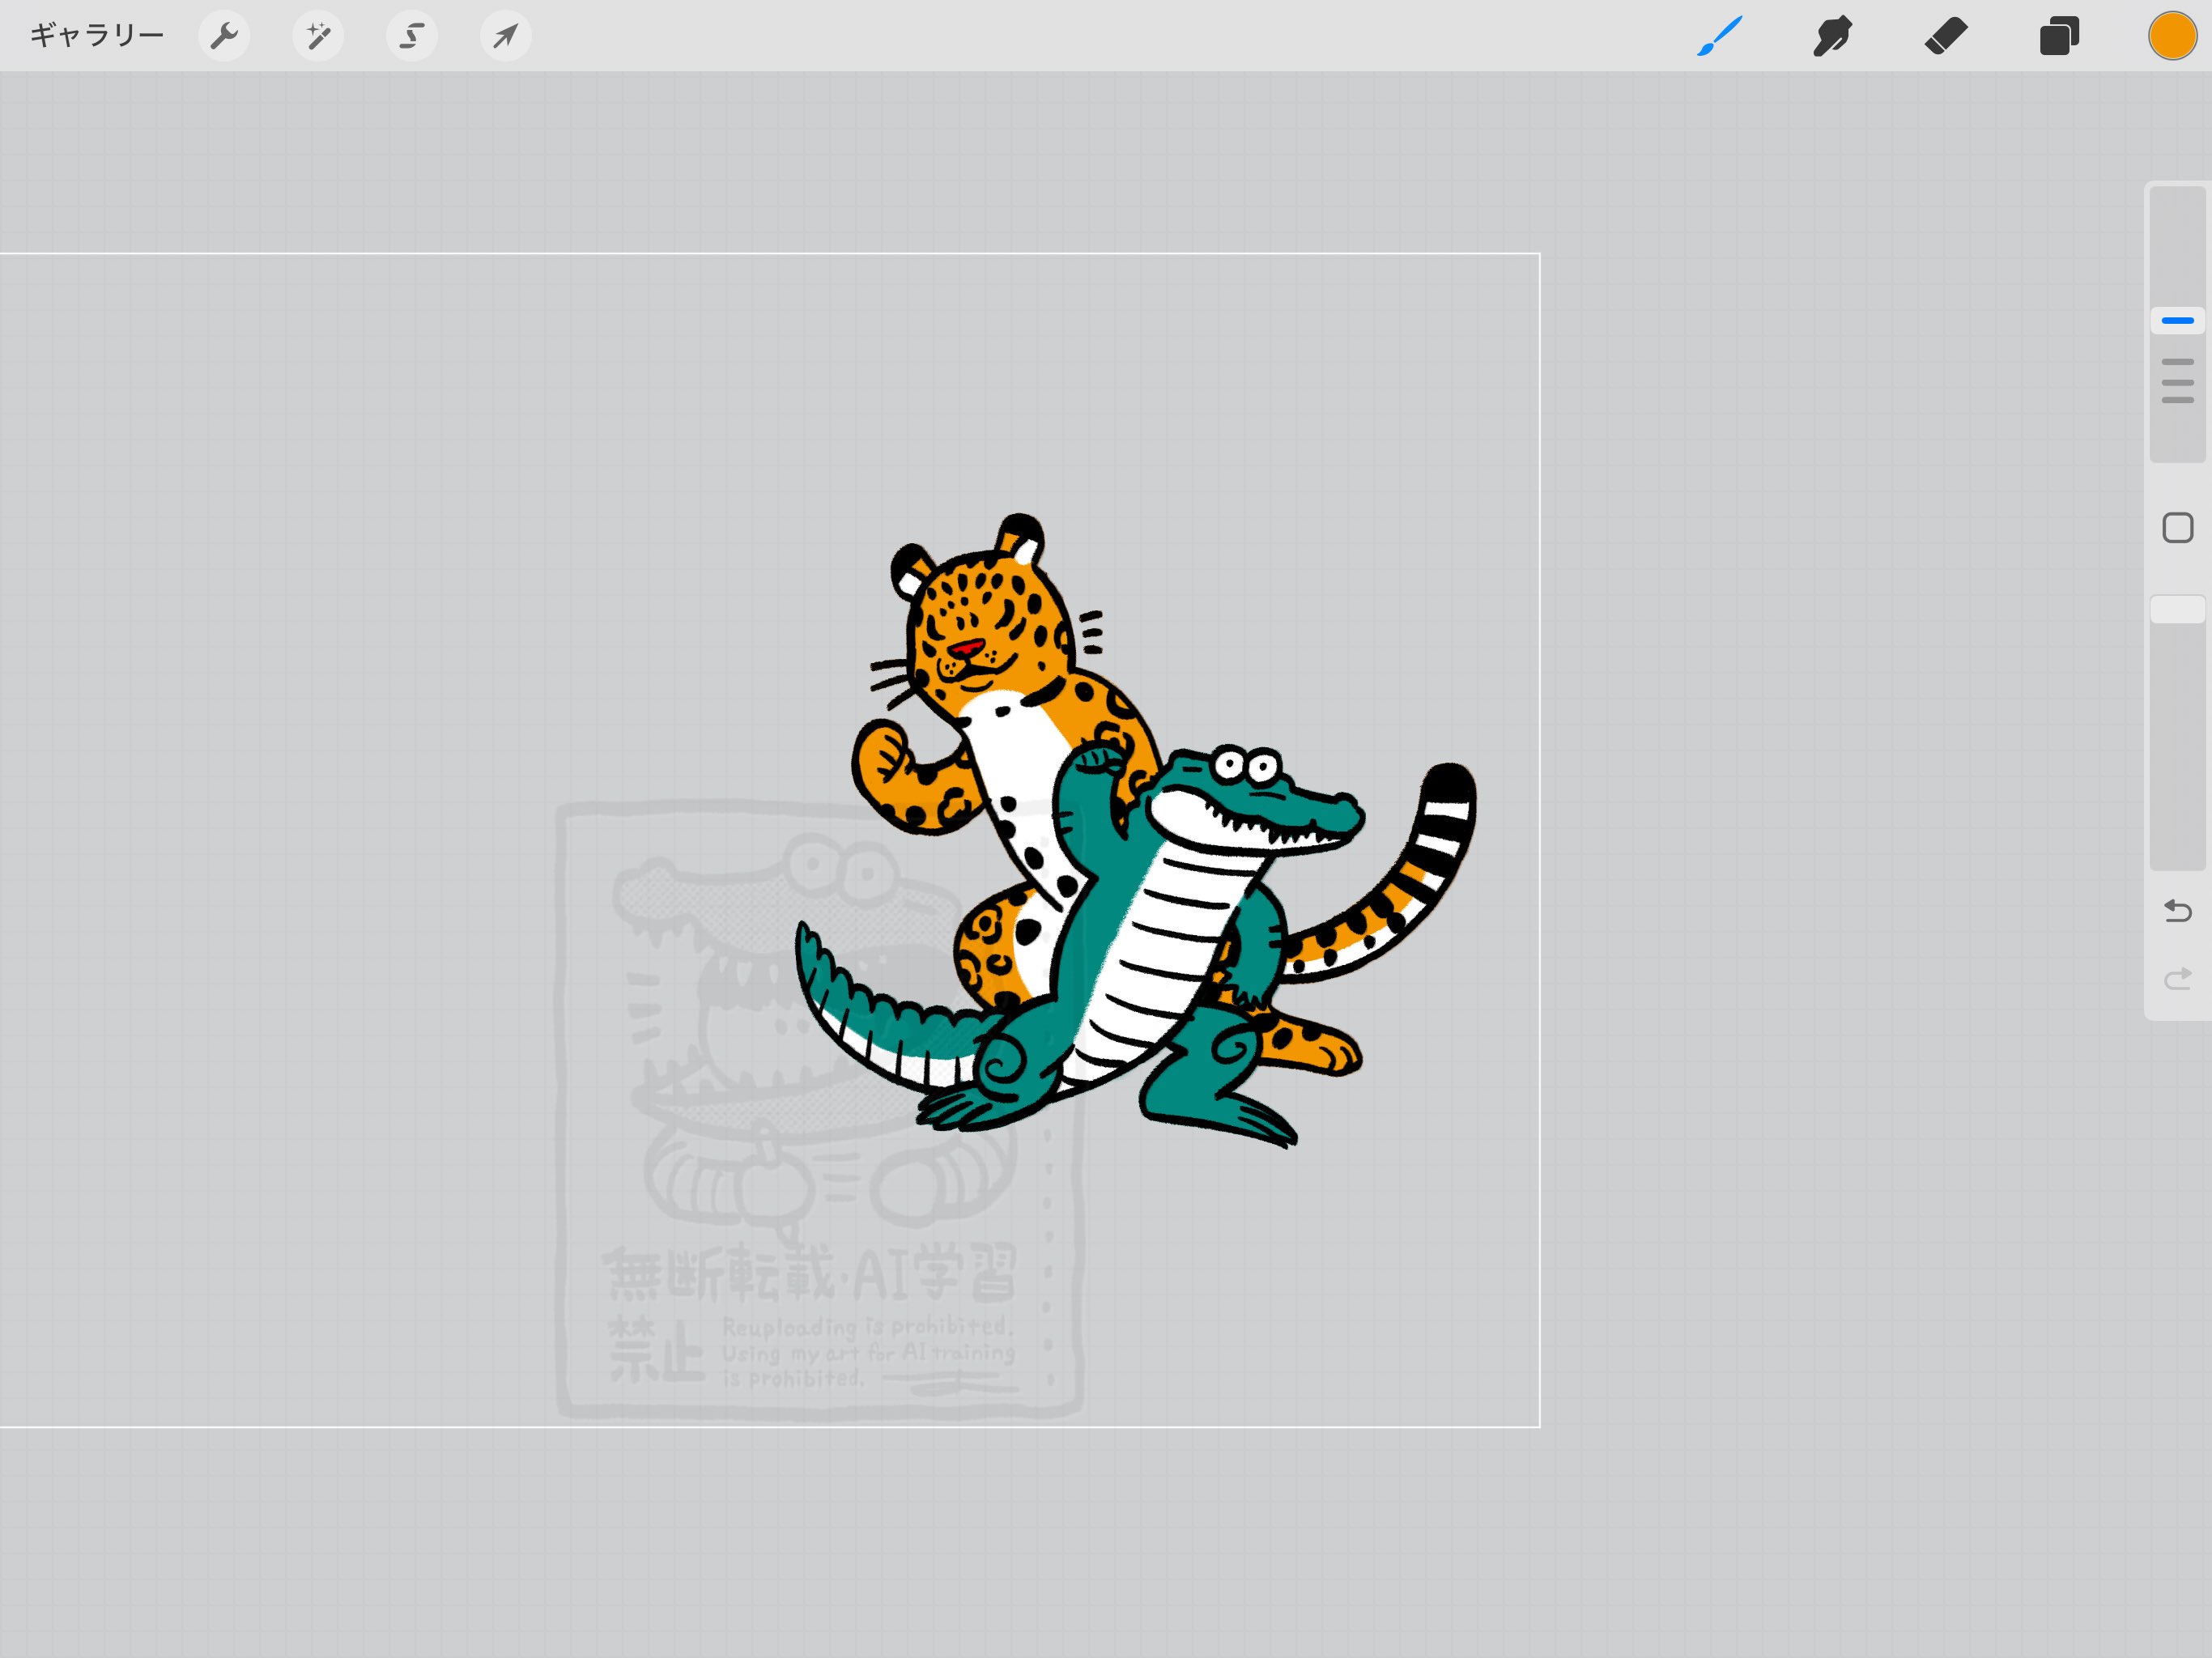Open the ギャラリー (Gallery) view
Image resolution: width=2212 pixels, height=1658 pixels.
pos(96,36)
